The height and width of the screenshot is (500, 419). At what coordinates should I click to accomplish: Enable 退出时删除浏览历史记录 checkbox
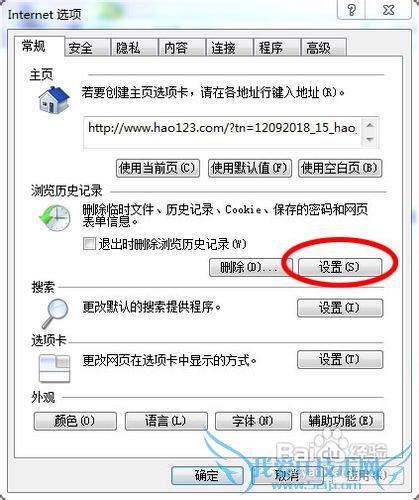[89, 243]
